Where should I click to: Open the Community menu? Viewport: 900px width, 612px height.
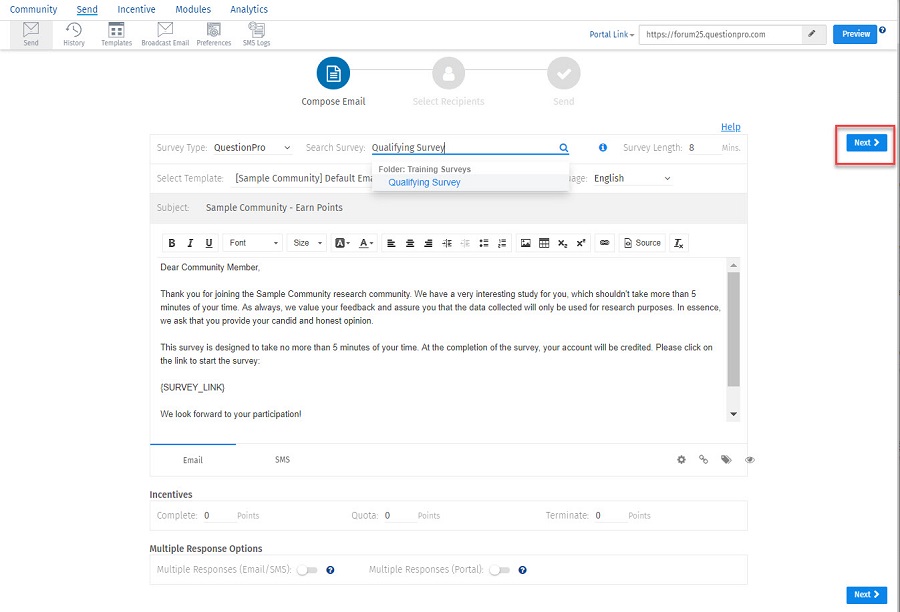pyautogui.click(x=33, y=9)
